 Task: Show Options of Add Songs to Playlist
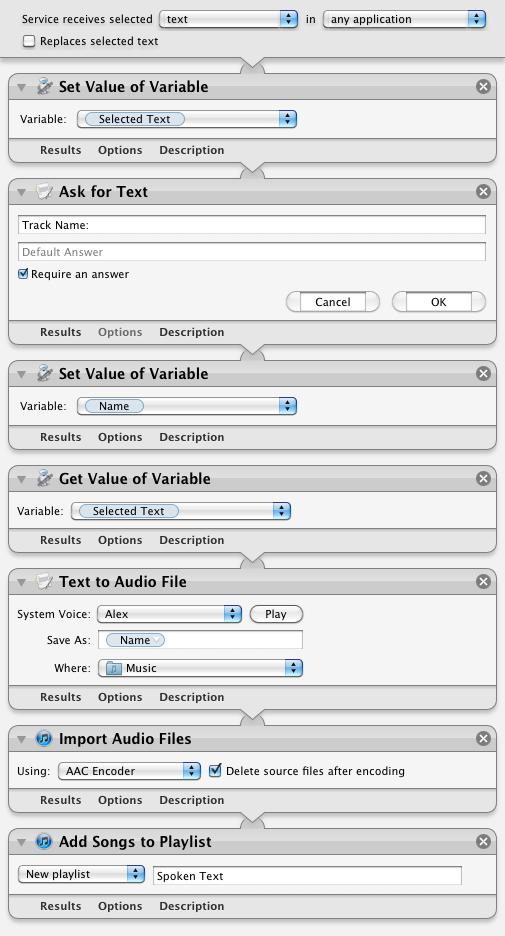coord(120,906)
